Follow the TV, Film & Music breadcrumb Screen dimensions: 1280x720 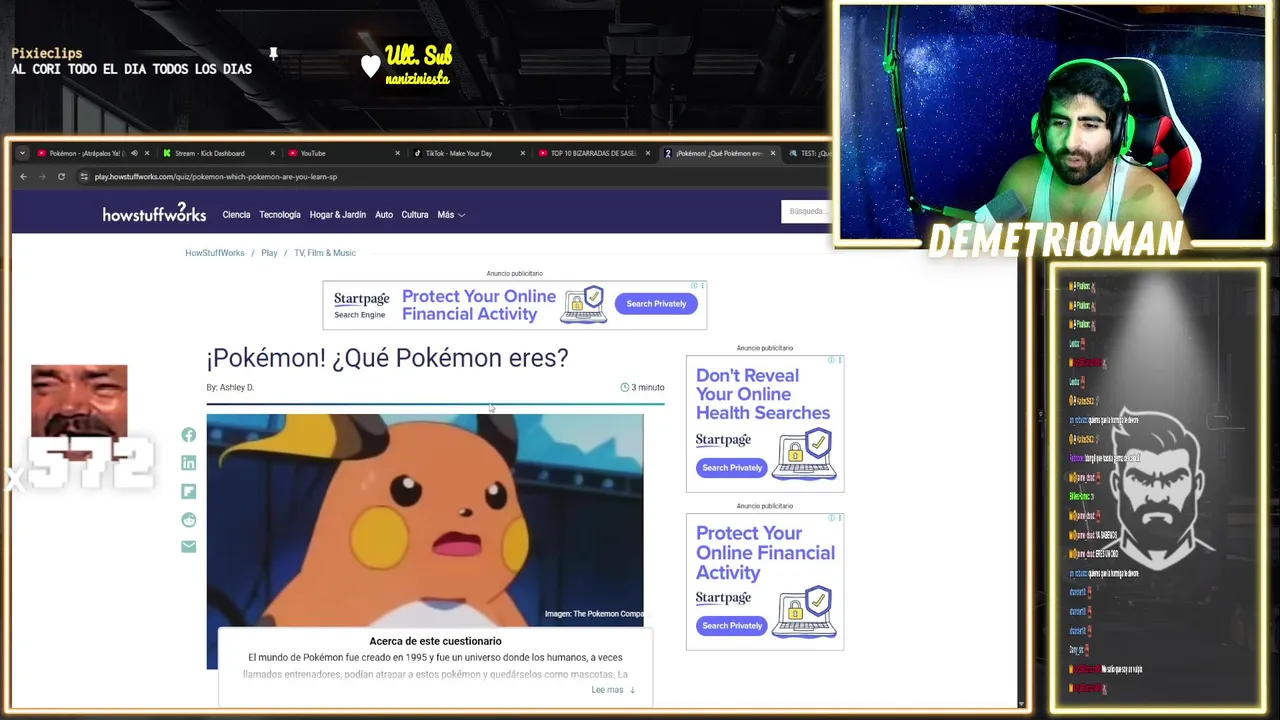click(325, 253)
